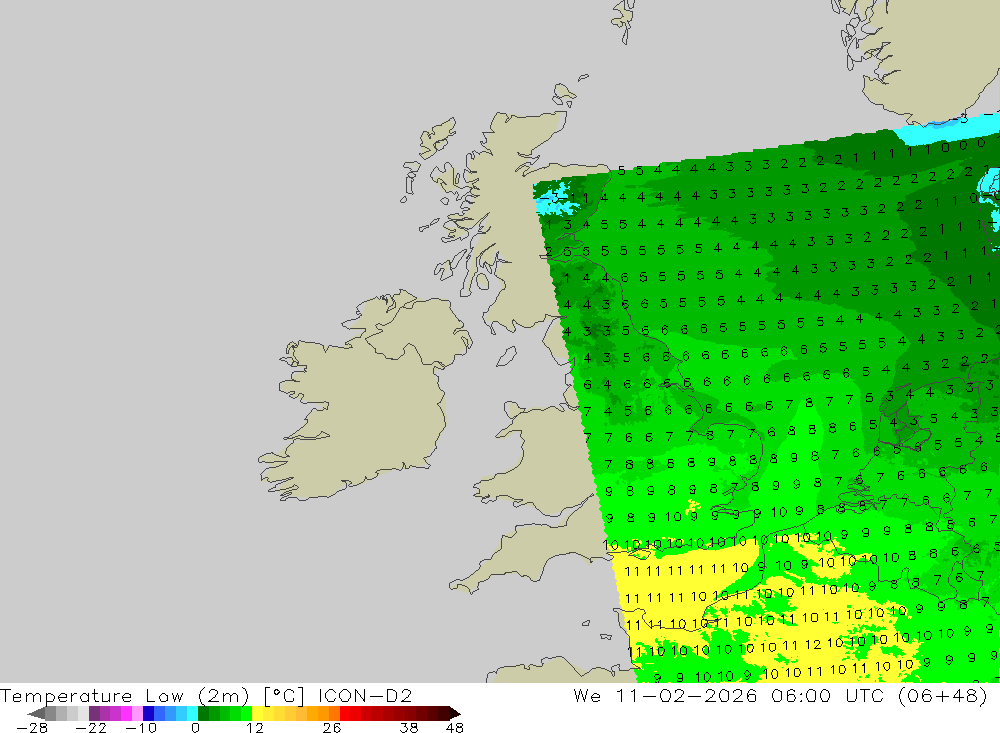This screenshot has height=733, width=1000.
Task: Pick the dark purple swatch above -22
Action: click(94, 714)
